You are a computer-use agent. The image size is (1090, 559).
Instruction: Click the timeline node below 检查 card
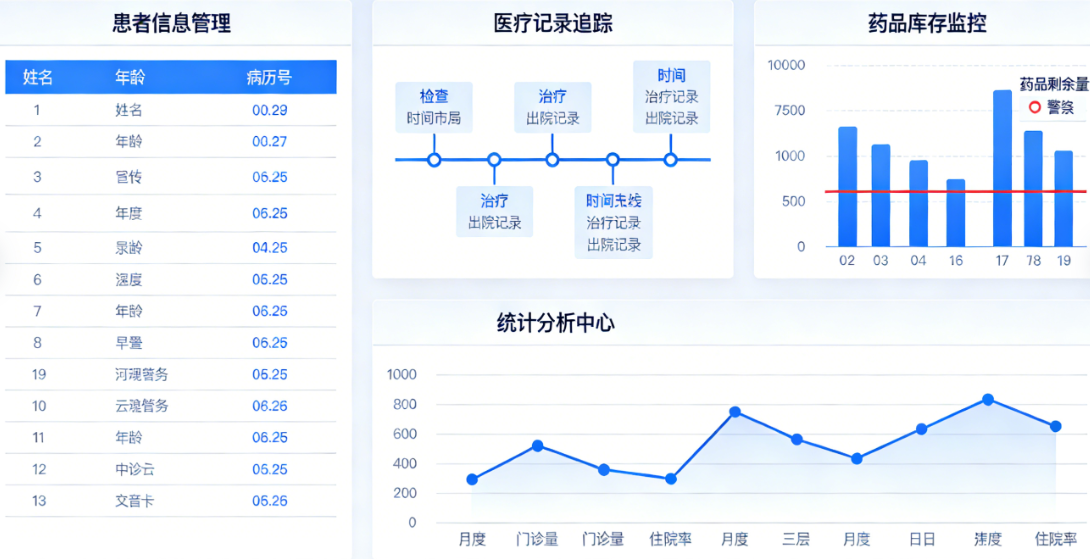click(x=434, y=160)
